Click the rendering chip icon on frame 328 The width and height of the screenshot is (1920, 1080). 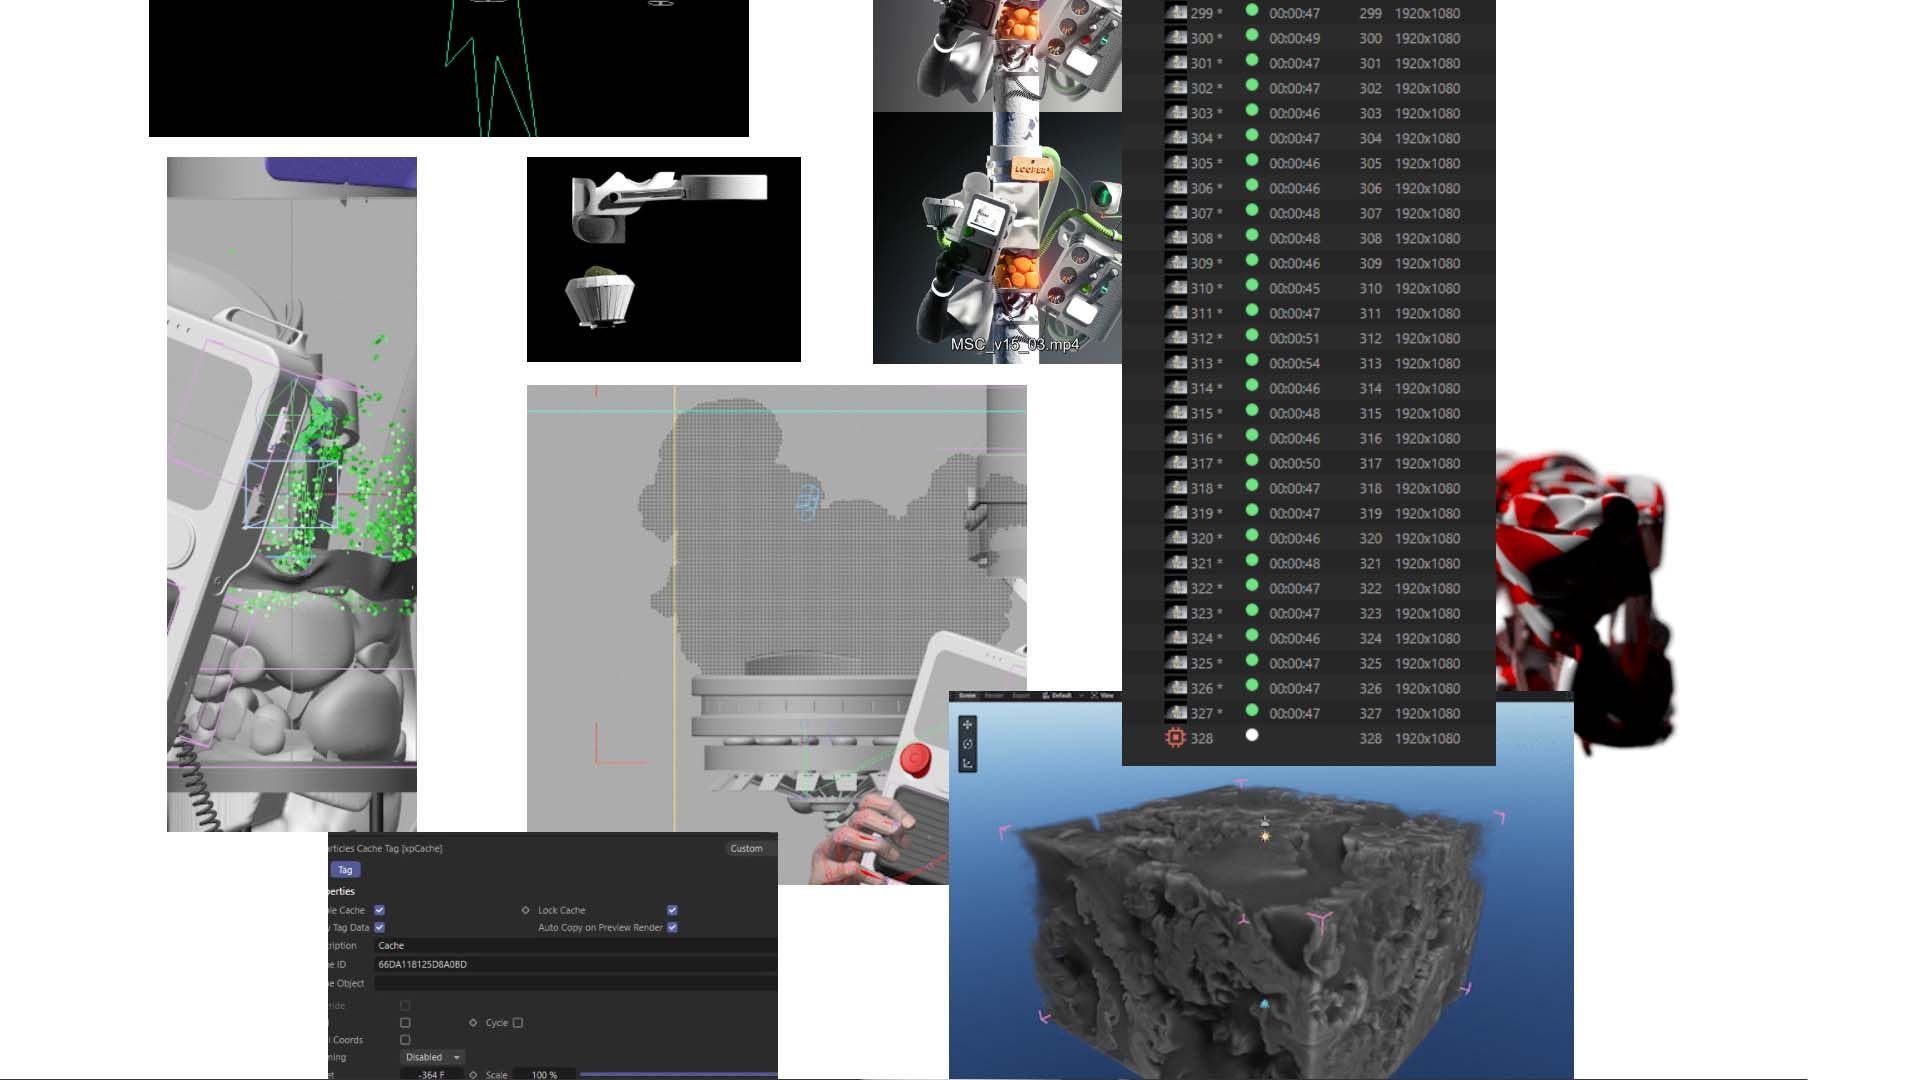pyautogui.click(x=1175, y=738)
